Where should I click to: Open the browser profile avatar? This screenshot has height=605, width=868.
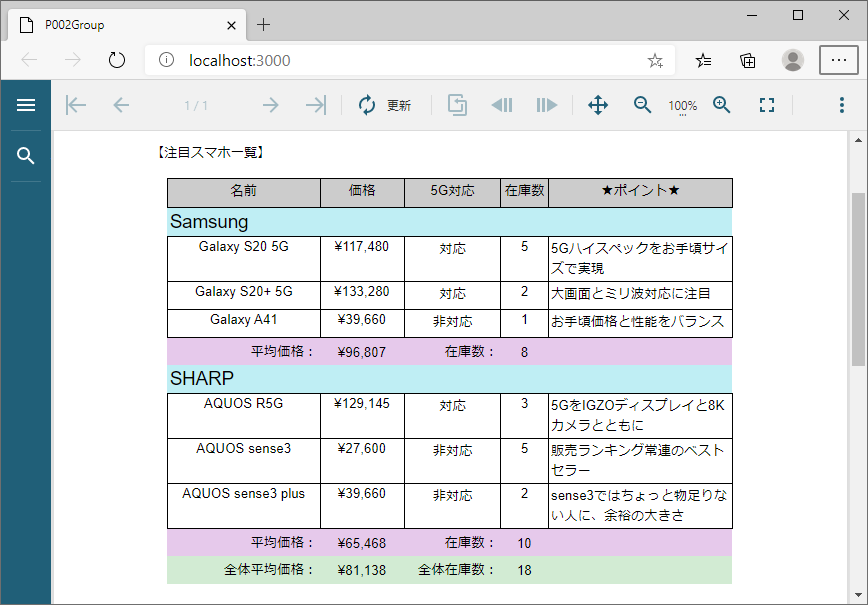[x=793, y=60]
